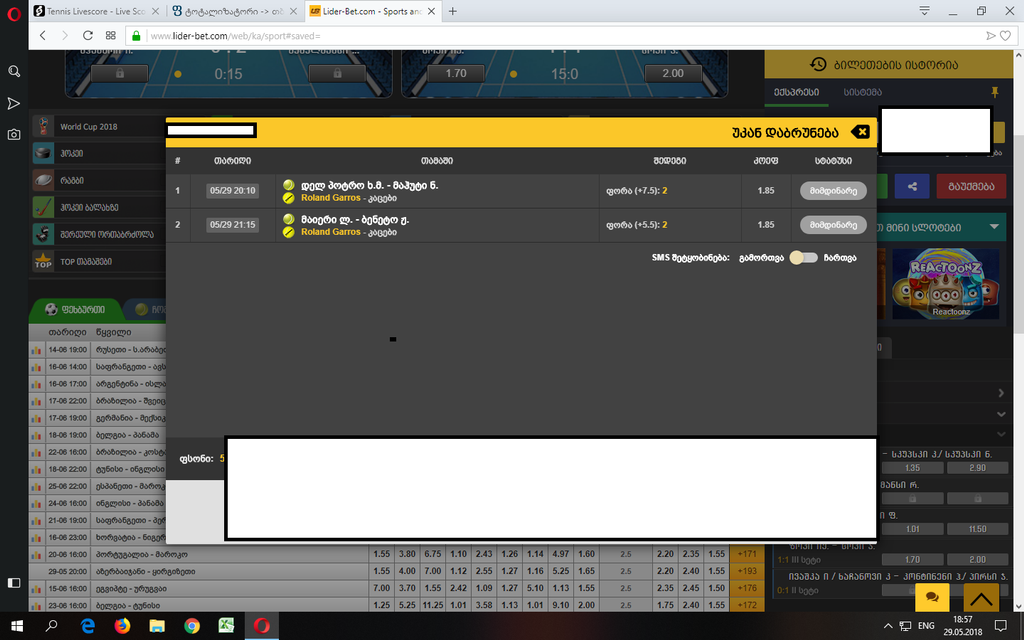The width and height of the screenshot is (1024, 640).
Task: Click the blue share button
Action: coord(912,186)
